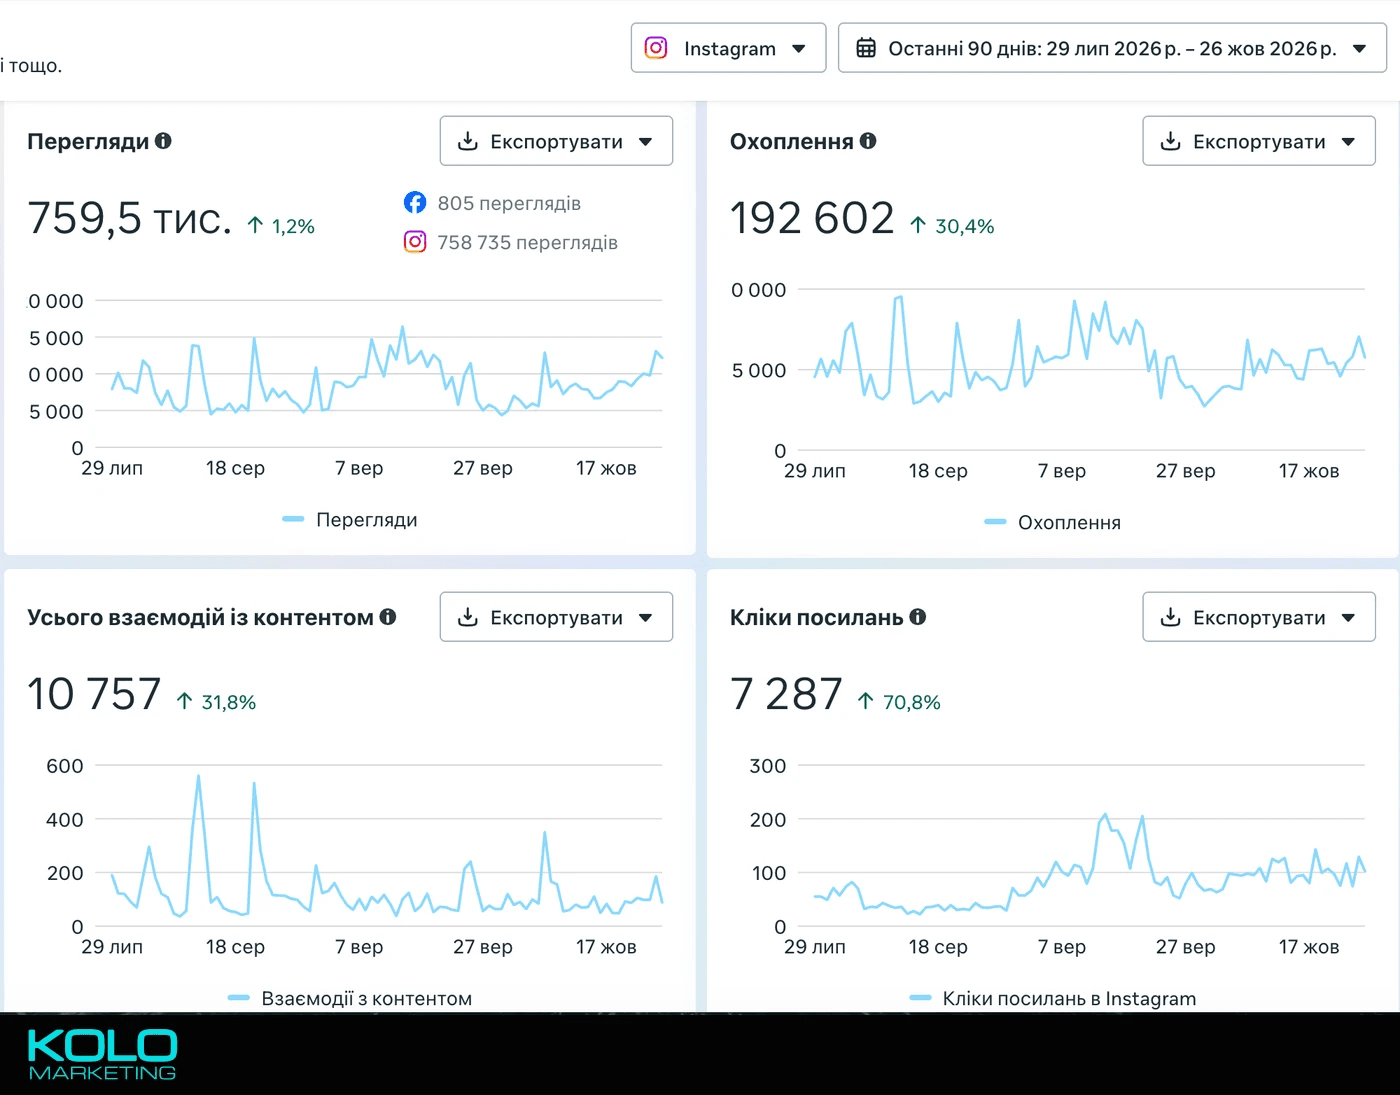The image size is (1400, 1095).
Task: Click the 758 735 переглядів text
Action: [527, 243]
